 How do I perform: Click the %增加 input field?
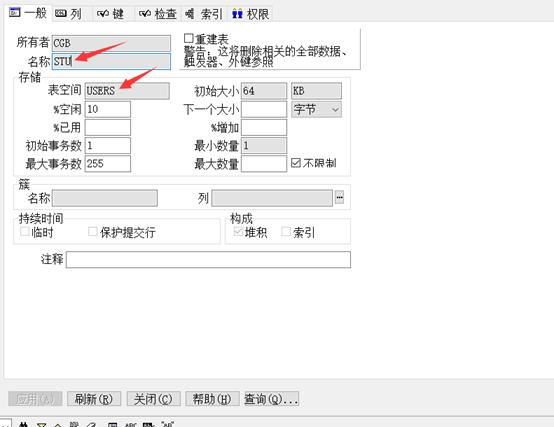coord(264,127)
